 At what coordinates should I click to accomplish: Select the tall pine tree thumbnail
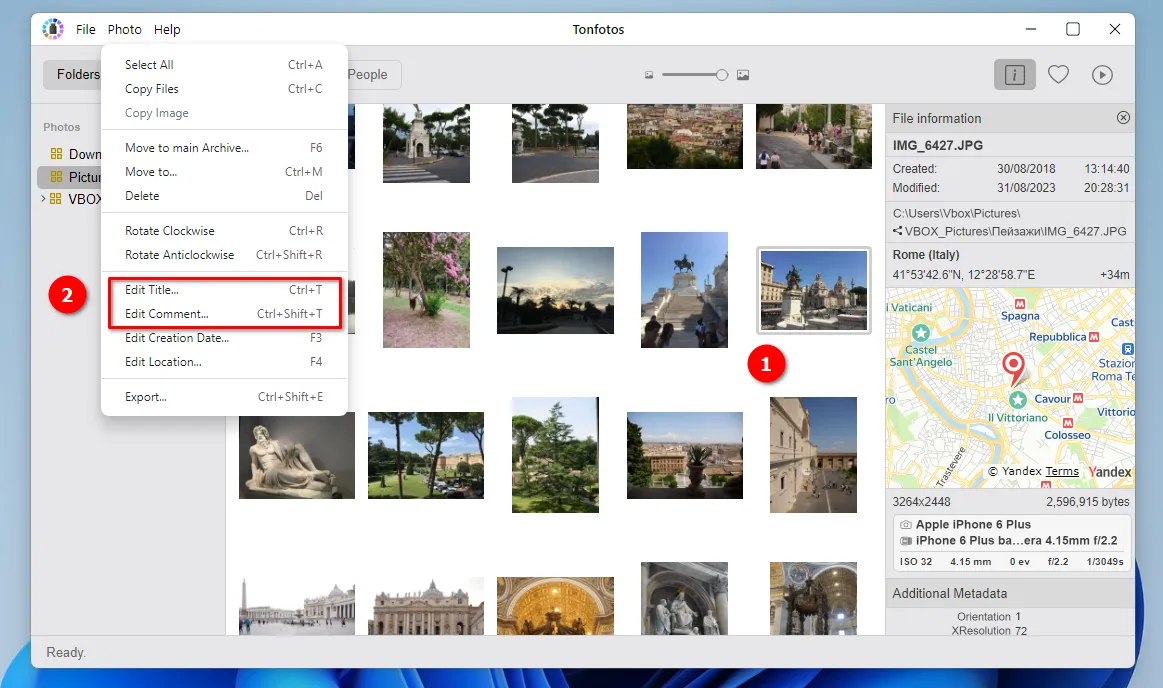point(556,455)
